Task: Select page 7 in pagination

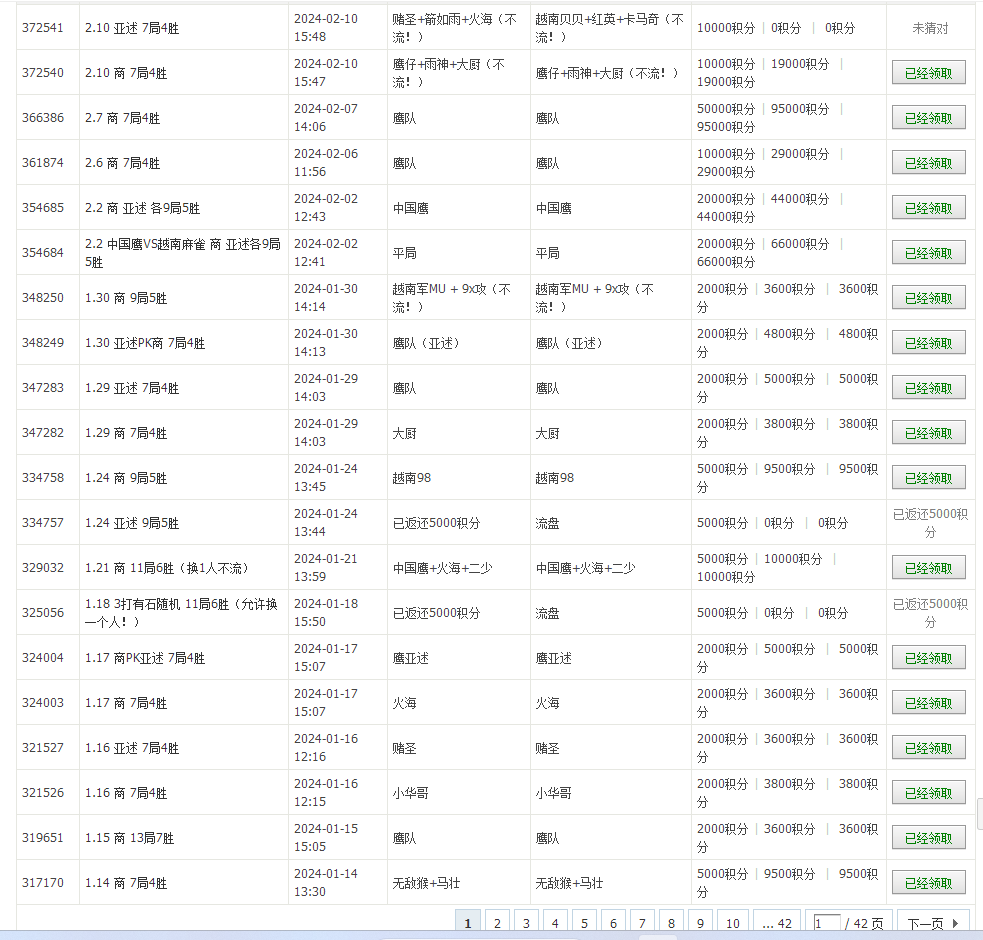Action: (642, 923)
